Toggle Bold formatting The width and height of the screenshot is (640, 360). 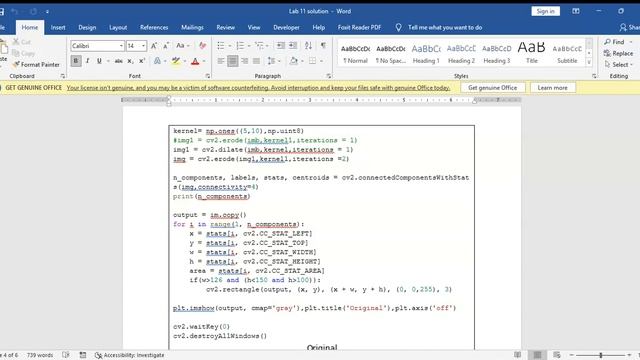click(x=76, y=61)
